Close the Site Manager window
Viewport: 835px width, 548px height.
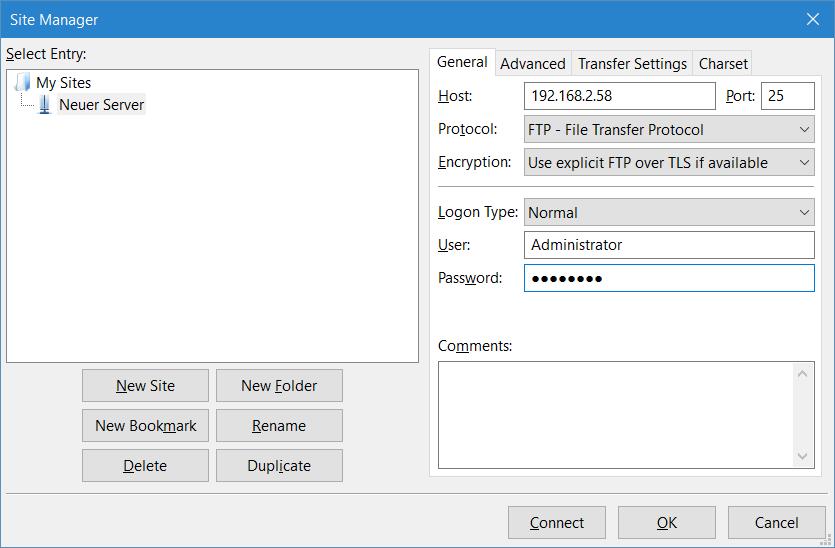pyautogui.click(x=813, y=19)
